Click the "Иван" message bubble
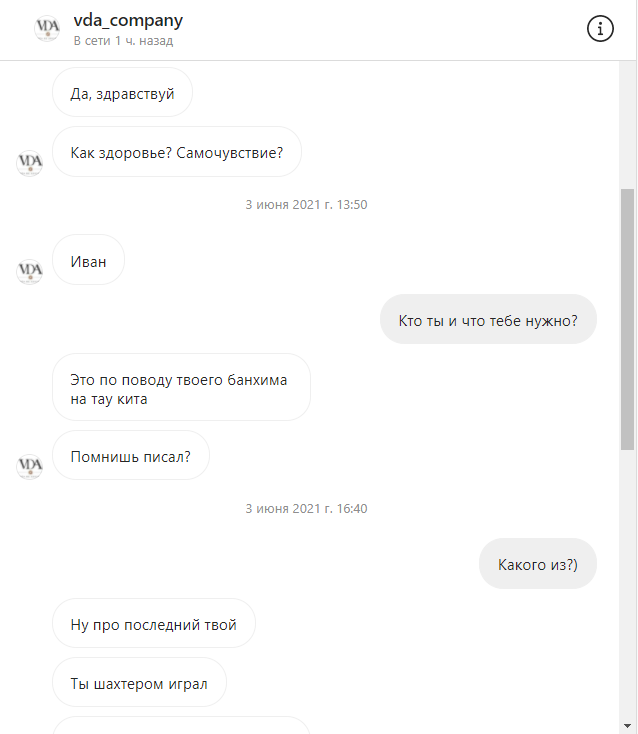Screen dimensions: 638x734 tap(88, 260)
